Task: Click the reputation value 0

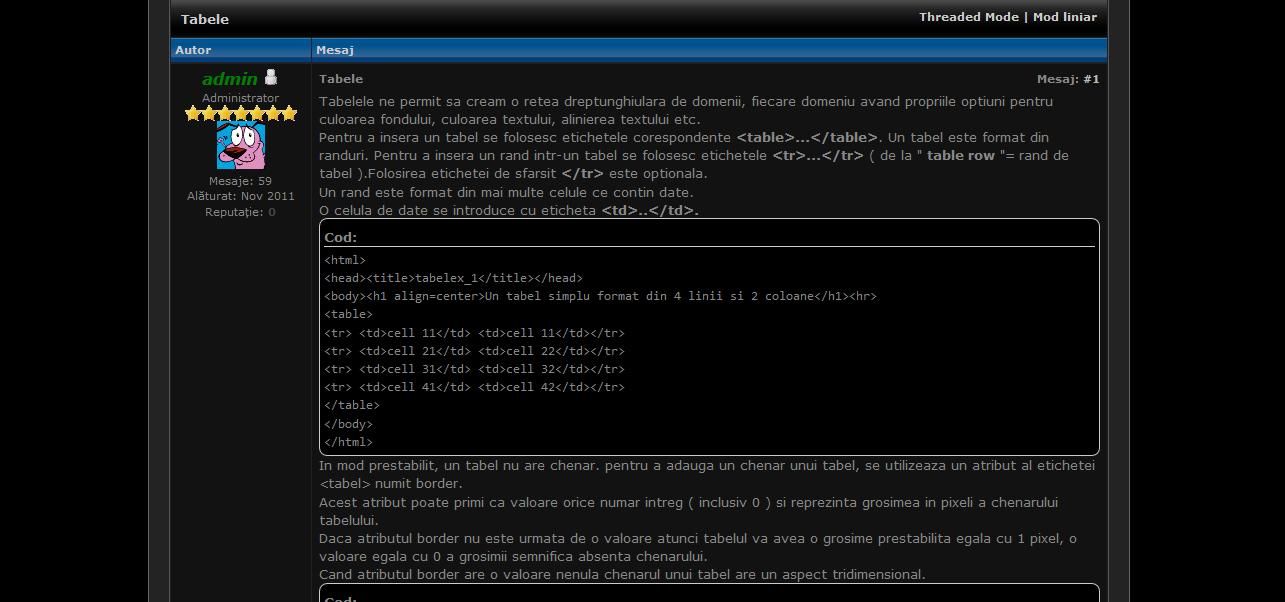Action: 271,212
